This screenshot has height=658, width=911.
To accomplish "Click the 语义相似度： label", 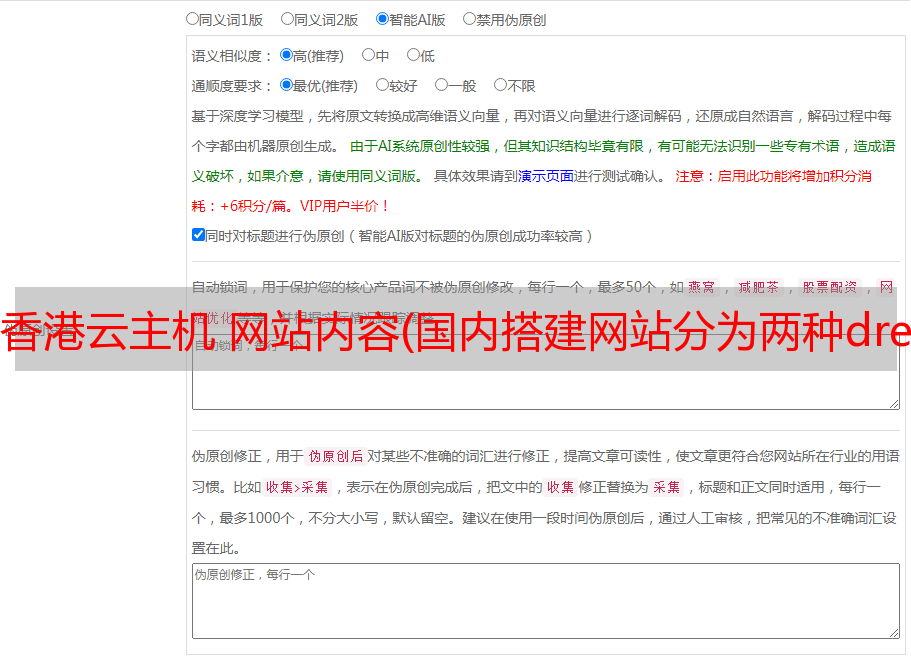I will (232, 56).
